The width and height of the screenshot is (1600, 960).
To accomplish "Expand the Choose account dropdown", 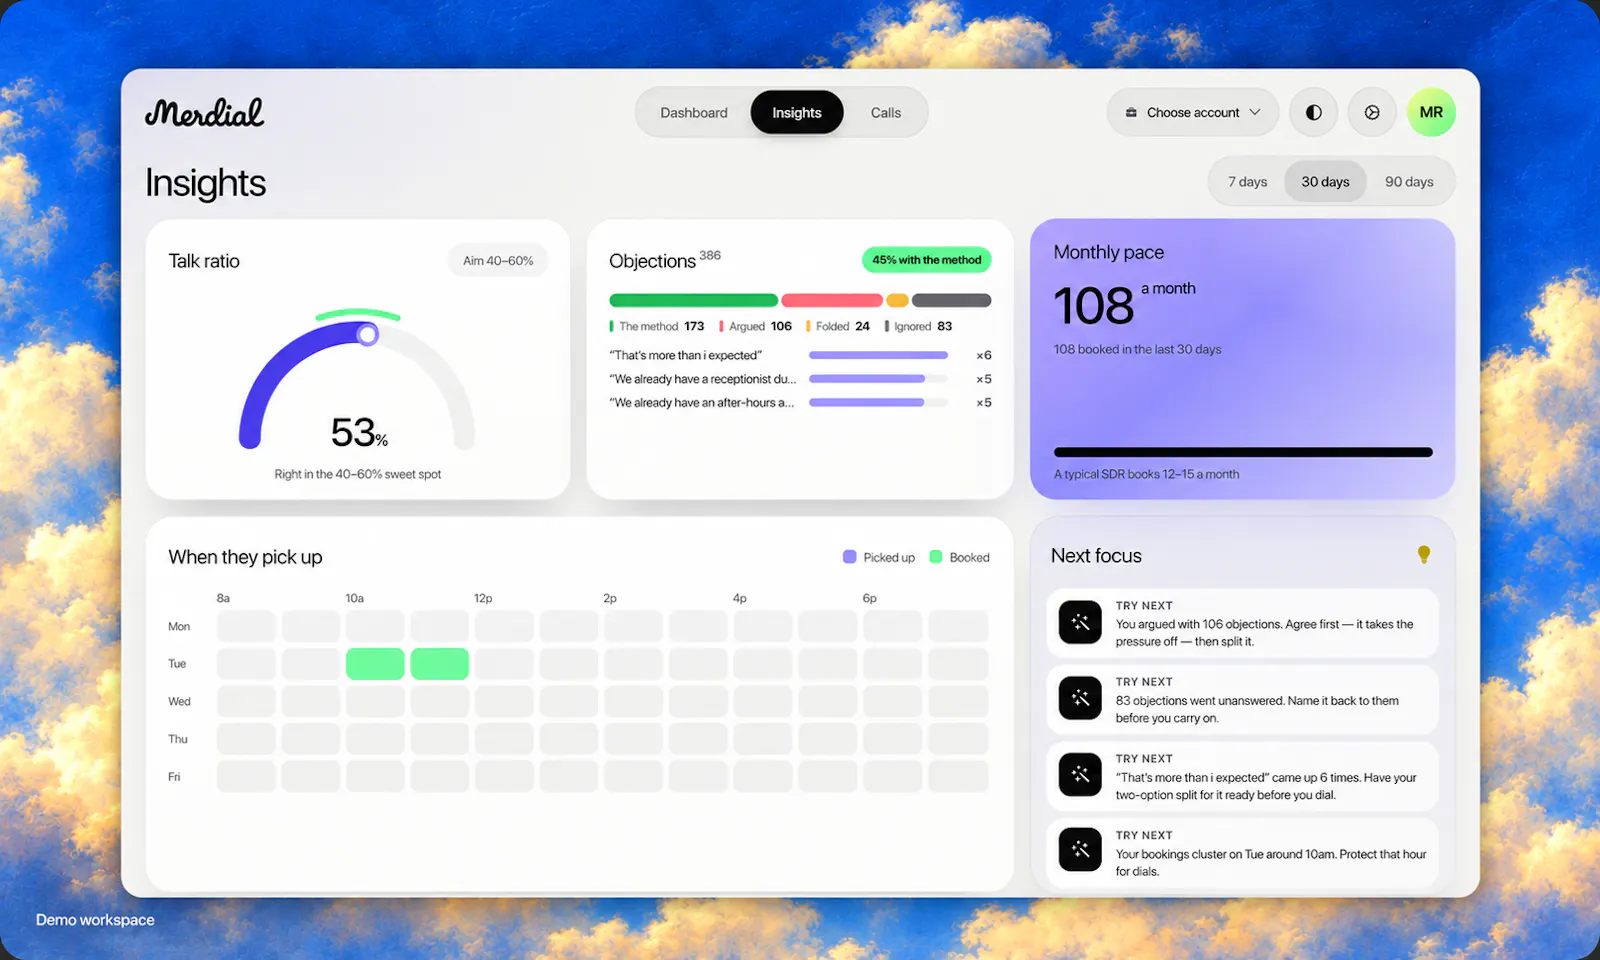I will point(1192,112).
